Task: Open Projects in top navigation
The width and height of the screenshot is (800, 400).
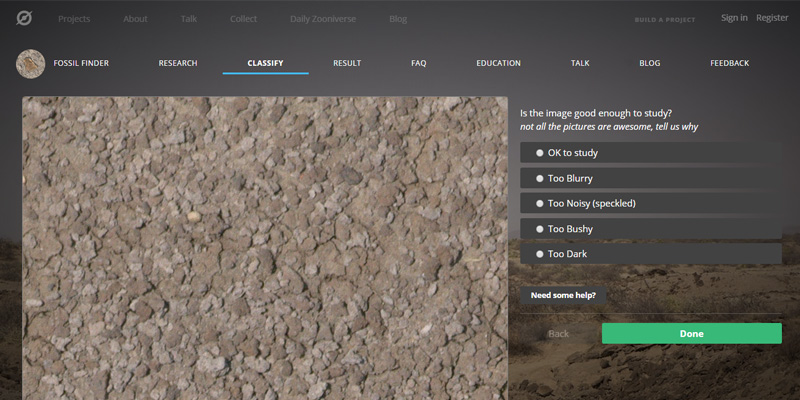Action: click(x=74, y=19)
